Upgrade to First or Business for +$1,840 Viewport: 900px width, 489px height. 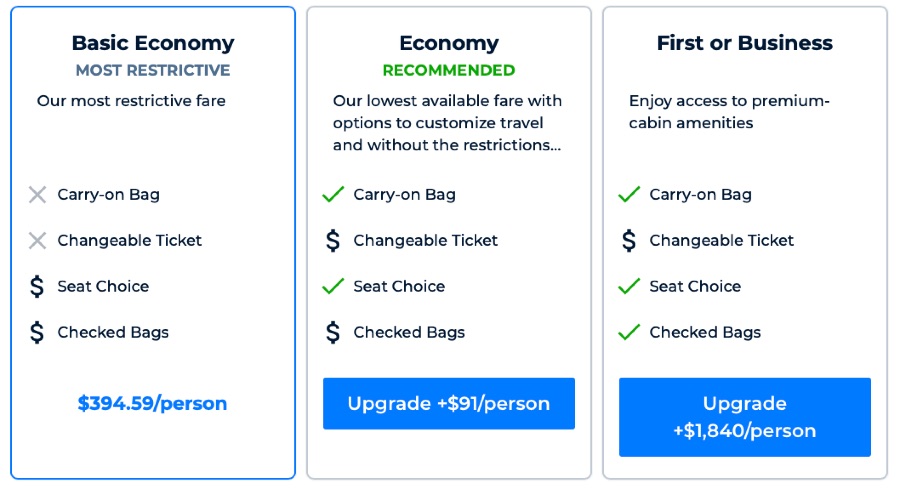[745, 417]
